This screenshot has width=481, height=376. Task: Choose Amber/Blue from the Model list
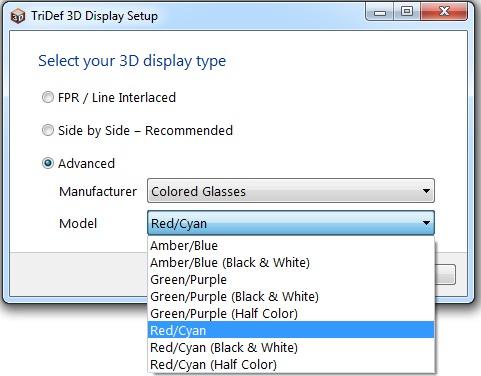[x=291, y=246]
